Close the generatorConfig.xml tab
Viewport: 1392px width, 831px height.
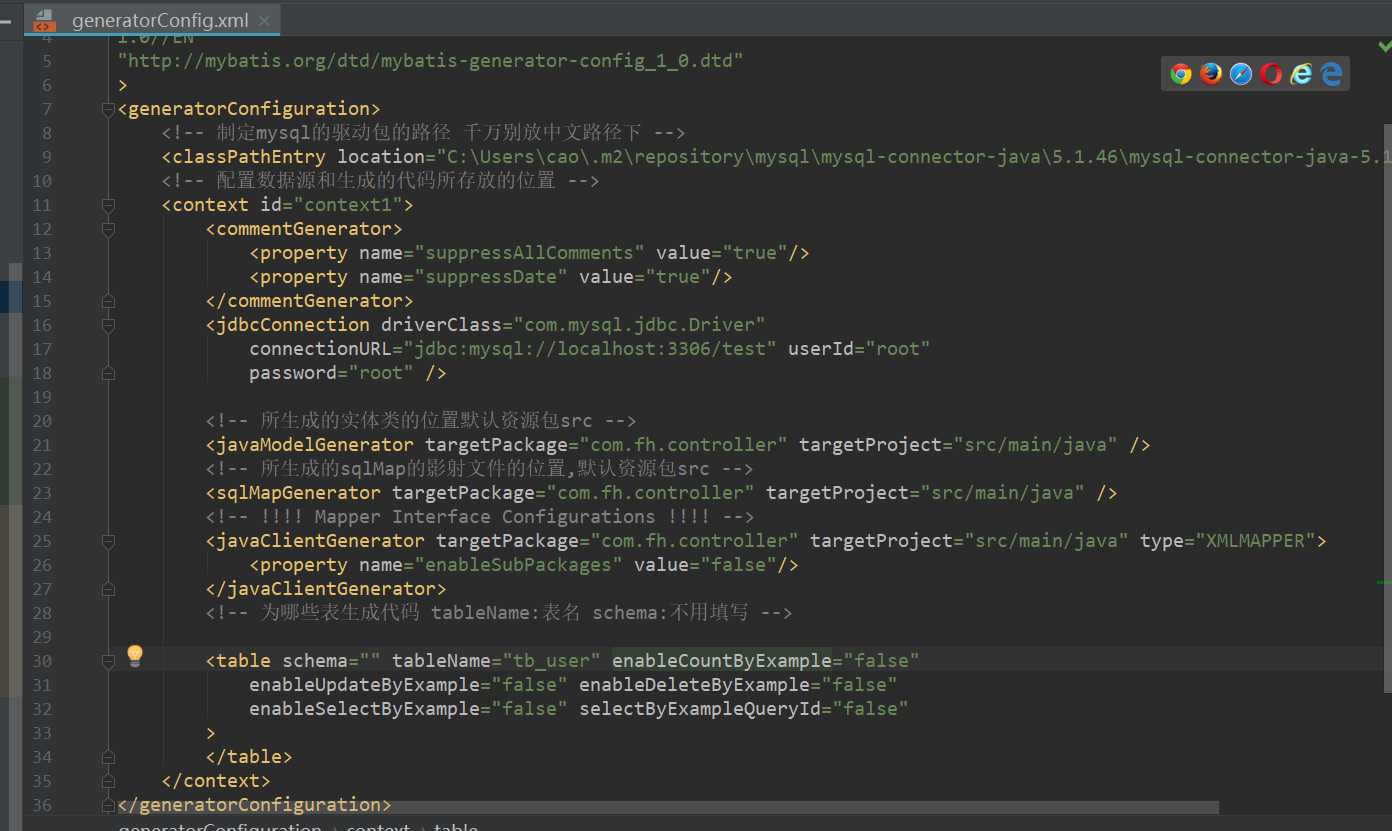263,20
